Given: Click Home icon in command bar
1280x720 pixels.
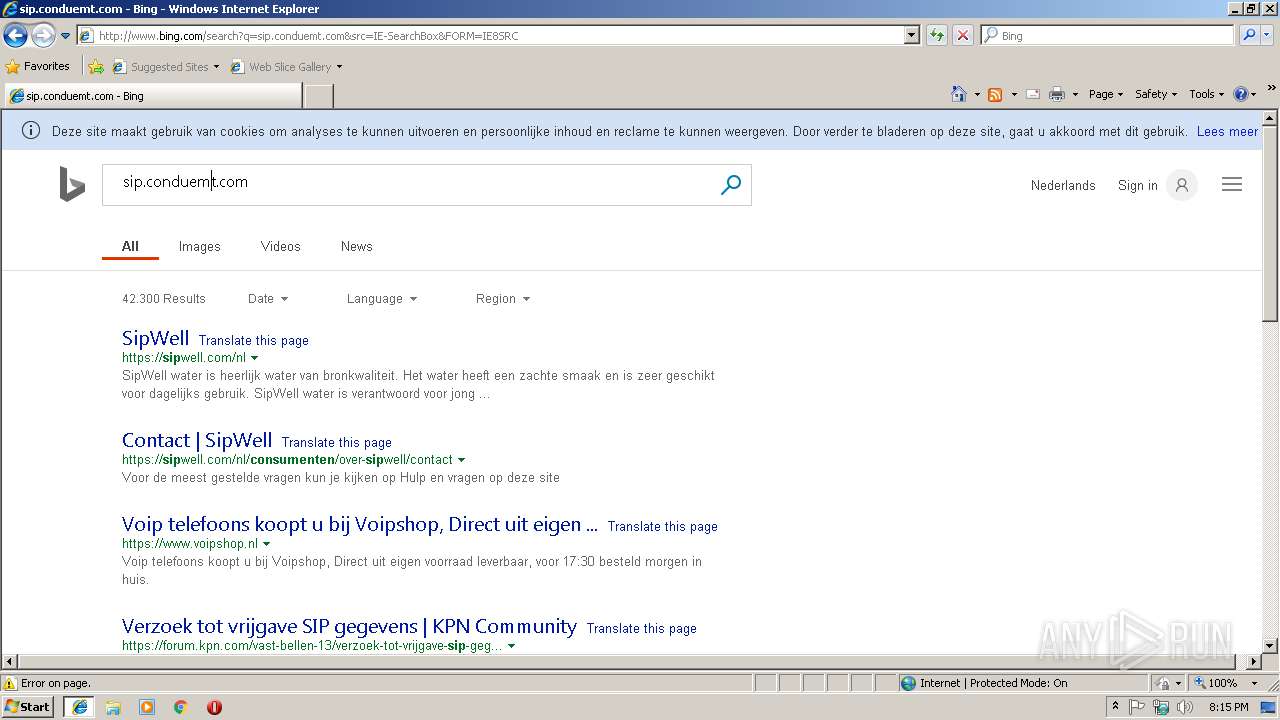Looking at the screenshot, I should coord(959,94).
